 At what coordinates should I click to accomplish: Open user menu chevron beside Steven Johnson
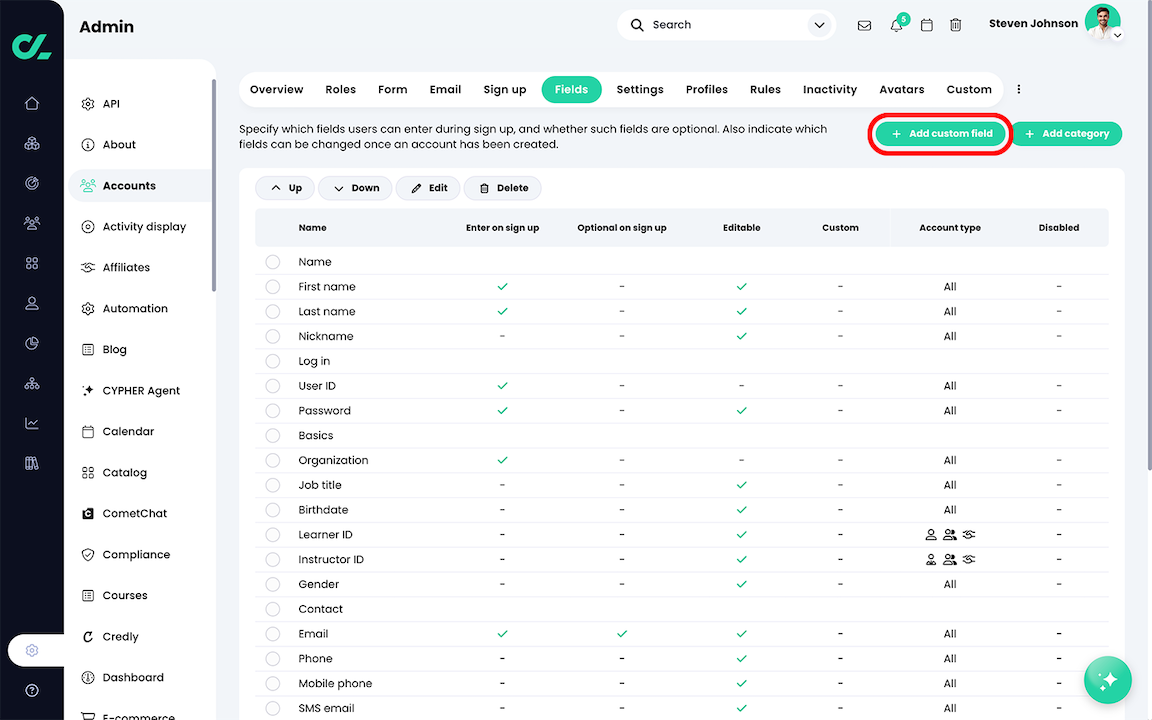1117,35
